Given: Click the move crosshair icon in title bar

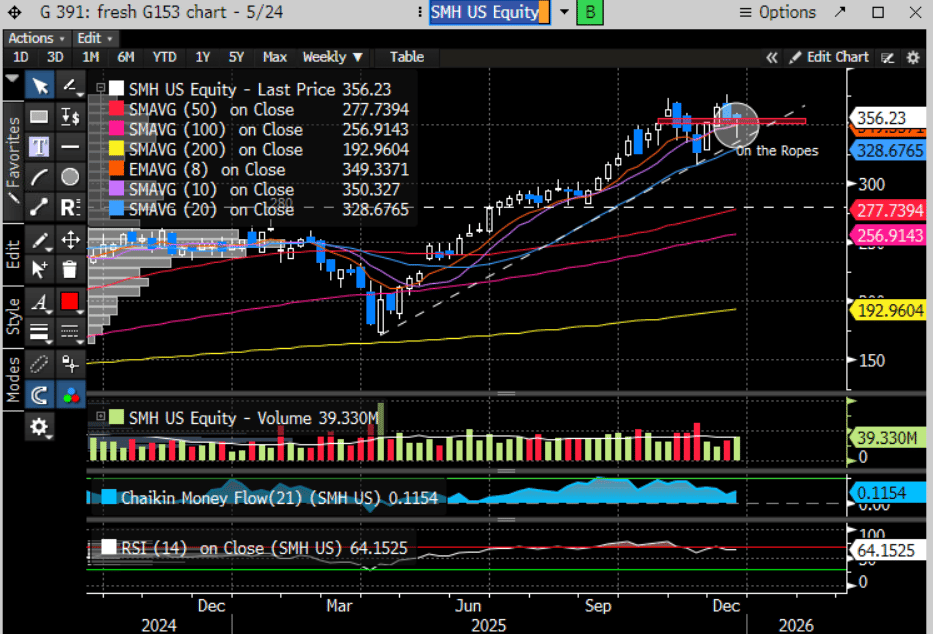Looking at the screenshot, I should pos(14,12).
